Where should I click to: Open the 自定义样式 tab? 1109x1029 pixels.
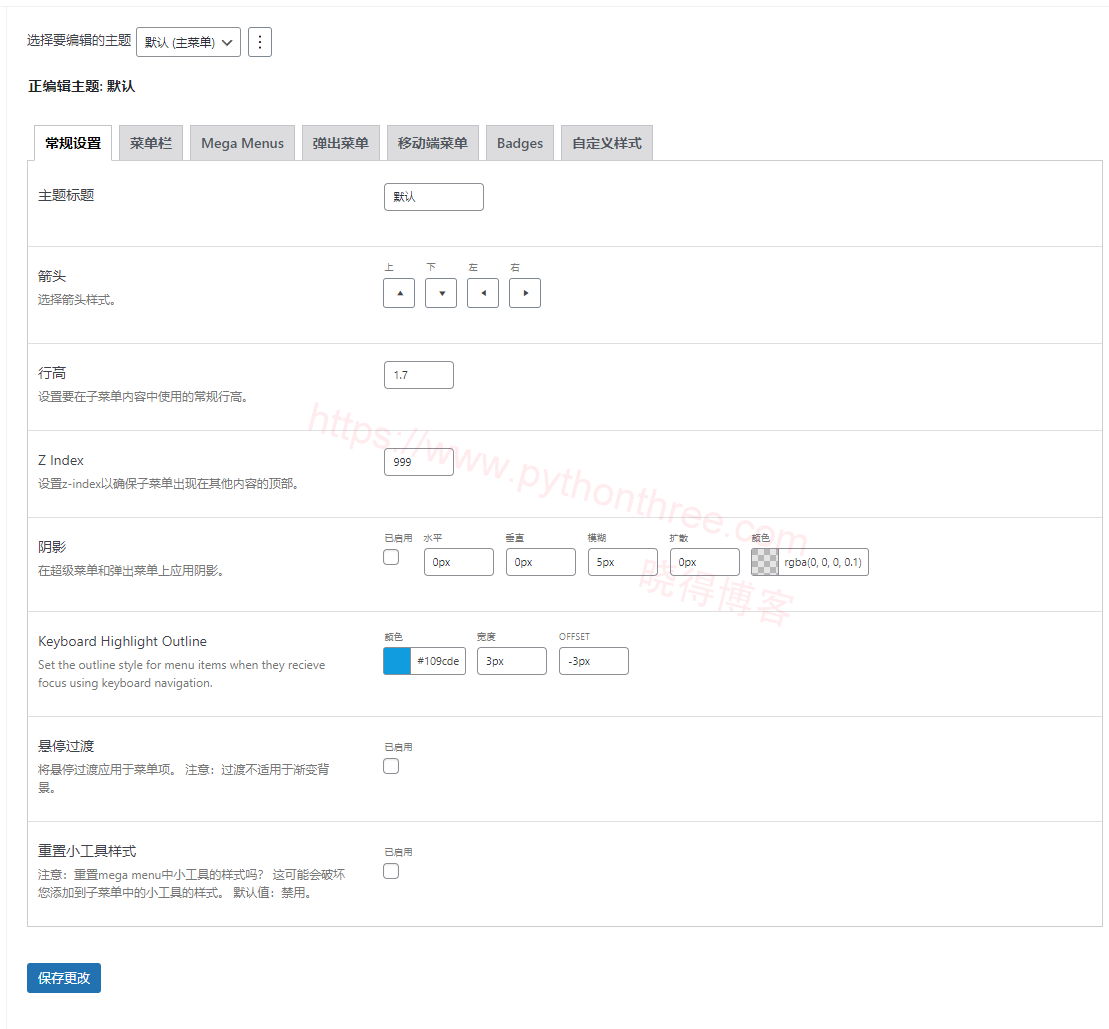pos(606,143)
